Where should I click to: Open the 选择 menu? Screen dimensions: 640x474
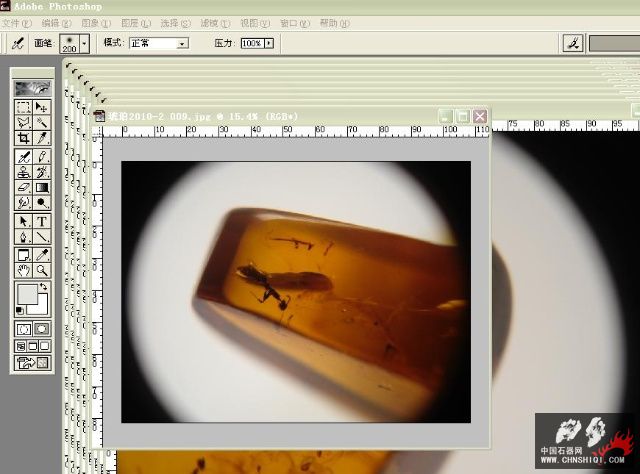[x=176, y=24]
